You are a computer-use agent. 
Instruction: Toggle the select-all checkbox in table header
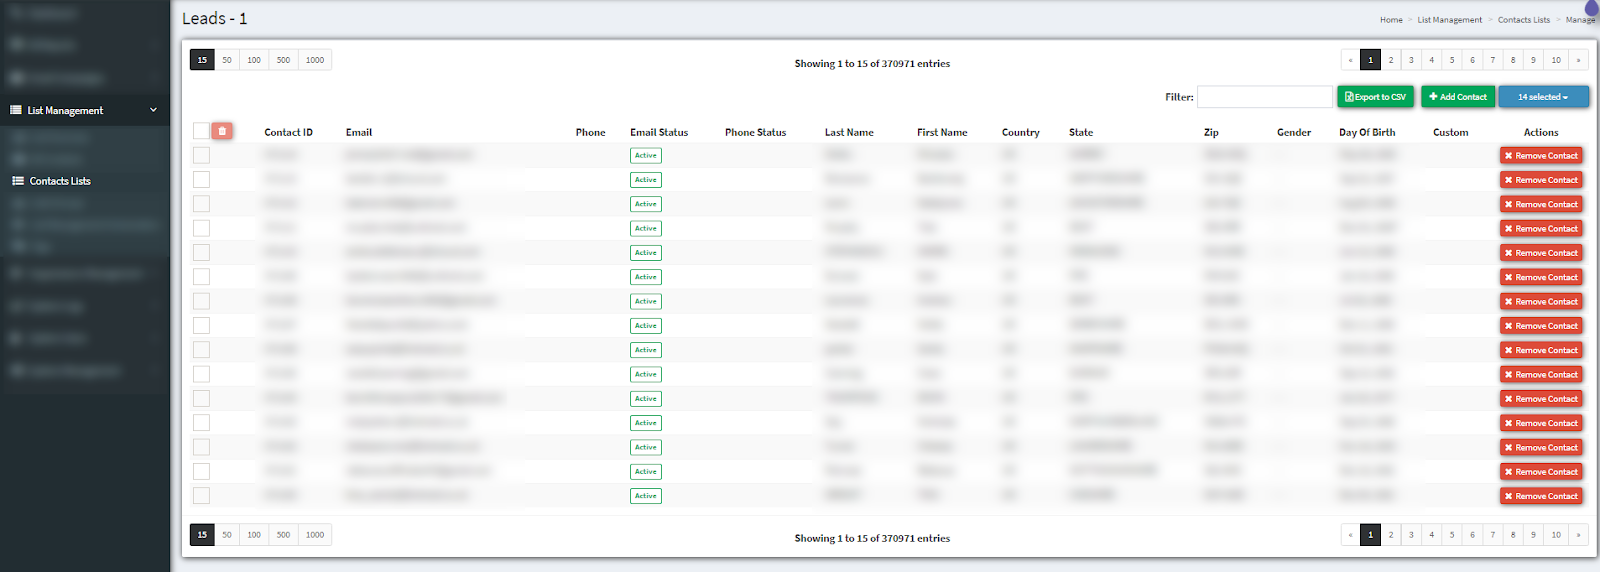coord(201,131)
